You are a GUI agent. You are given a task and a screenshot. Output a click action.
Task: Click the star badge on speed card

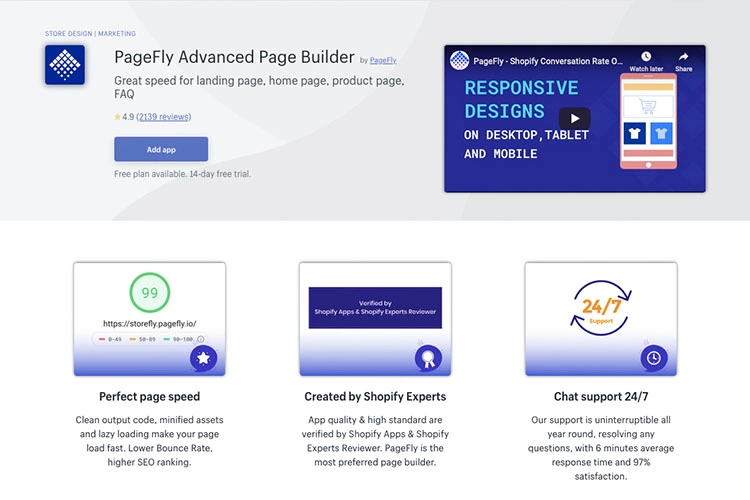tap(203, 358)
